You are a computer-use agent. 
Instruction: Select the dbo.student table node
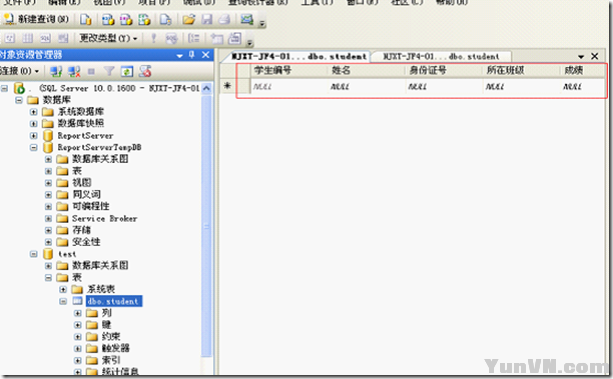114,301
